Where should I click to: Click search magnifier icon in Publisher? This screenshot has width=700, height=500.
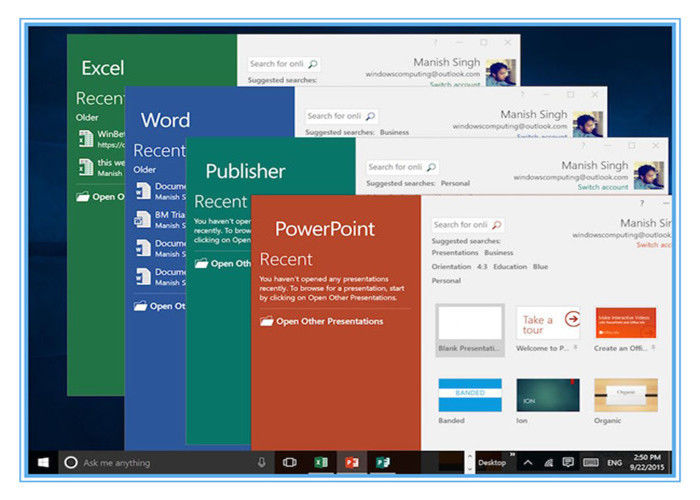click(431, 167)
